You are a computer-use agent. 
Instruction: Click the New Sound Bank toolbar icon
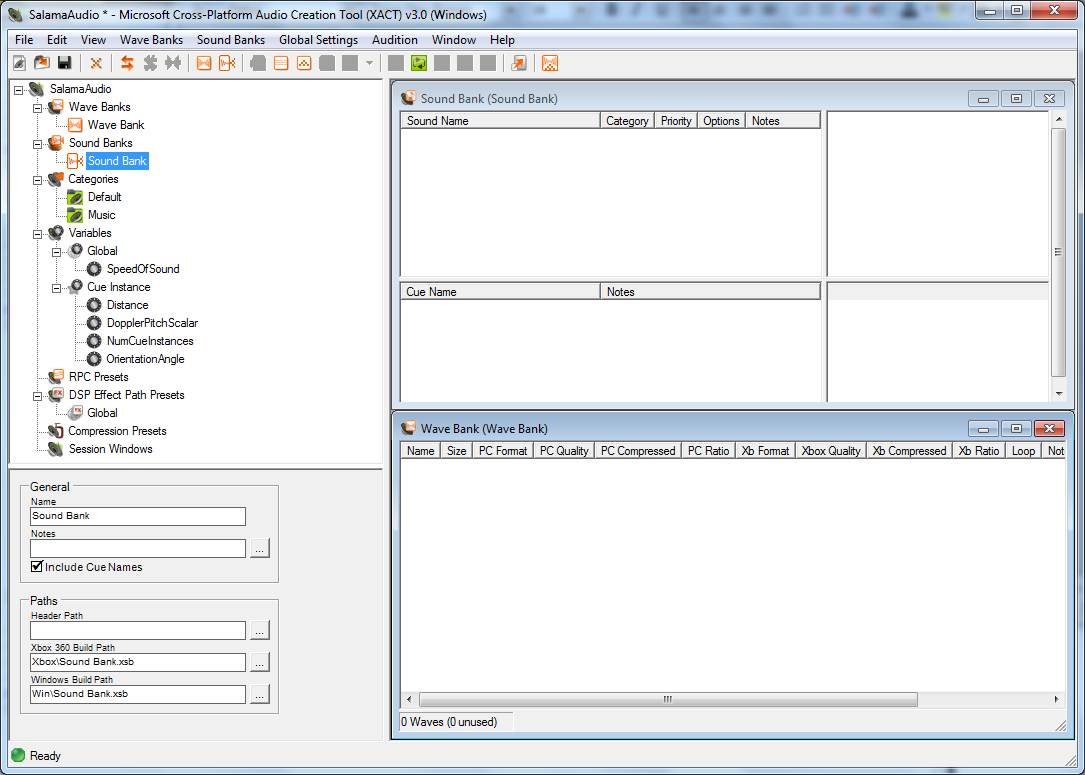click(x=227, y=63)
